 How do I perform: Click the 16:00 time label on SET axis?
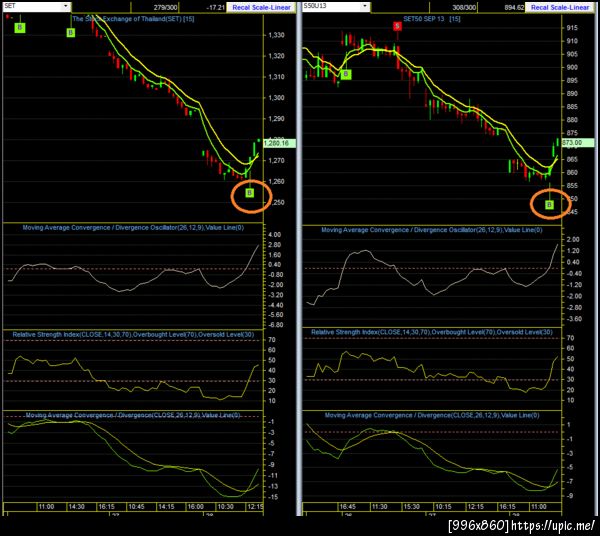coord(195,507)
